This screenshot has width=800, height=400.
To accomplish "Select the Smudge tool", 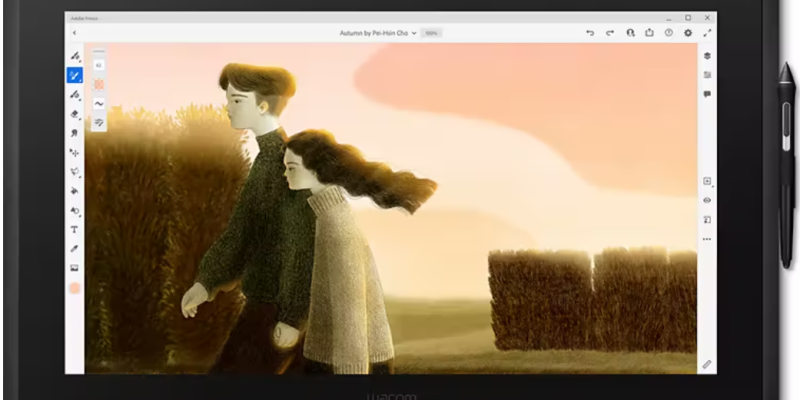I will pyautogui.click(x=74, y=133).
